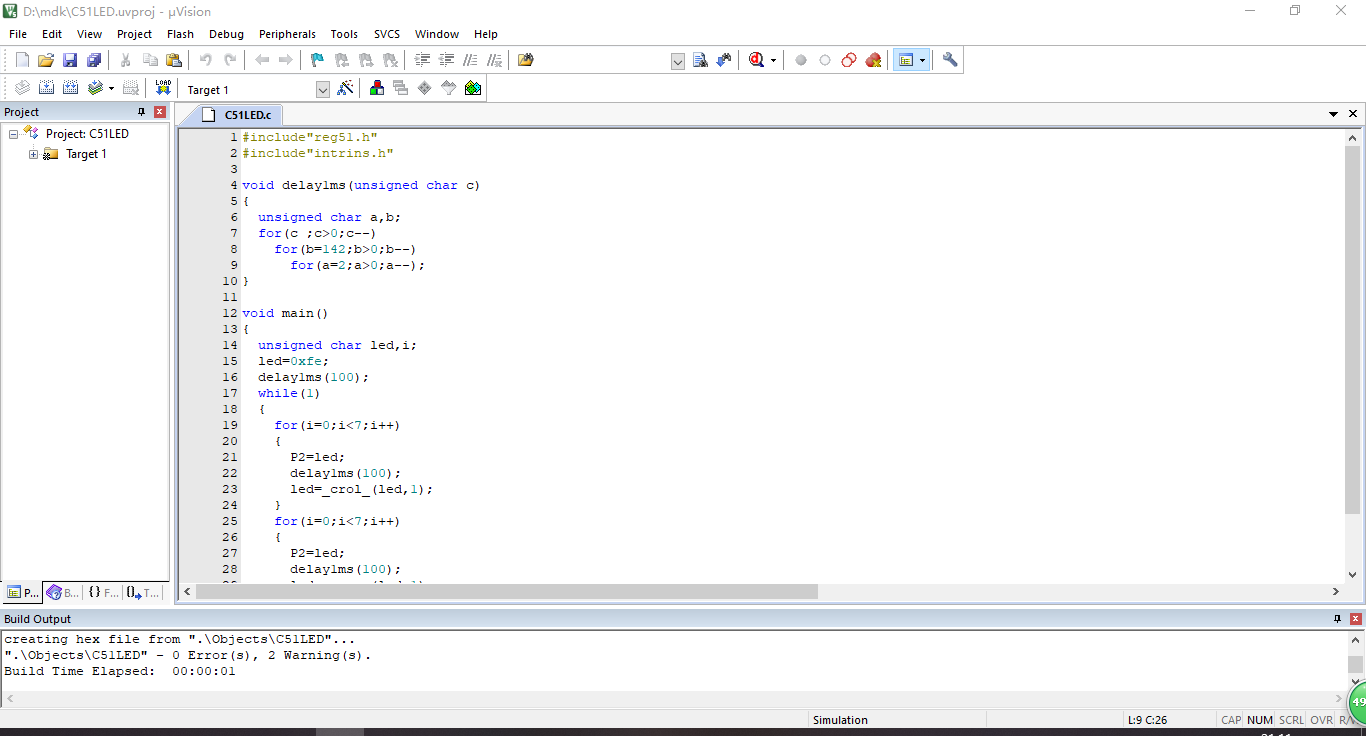Image resolution: width=1366 pixels, height=736 pixels.
Task: Open the File menu
Action: click(18, 34)
